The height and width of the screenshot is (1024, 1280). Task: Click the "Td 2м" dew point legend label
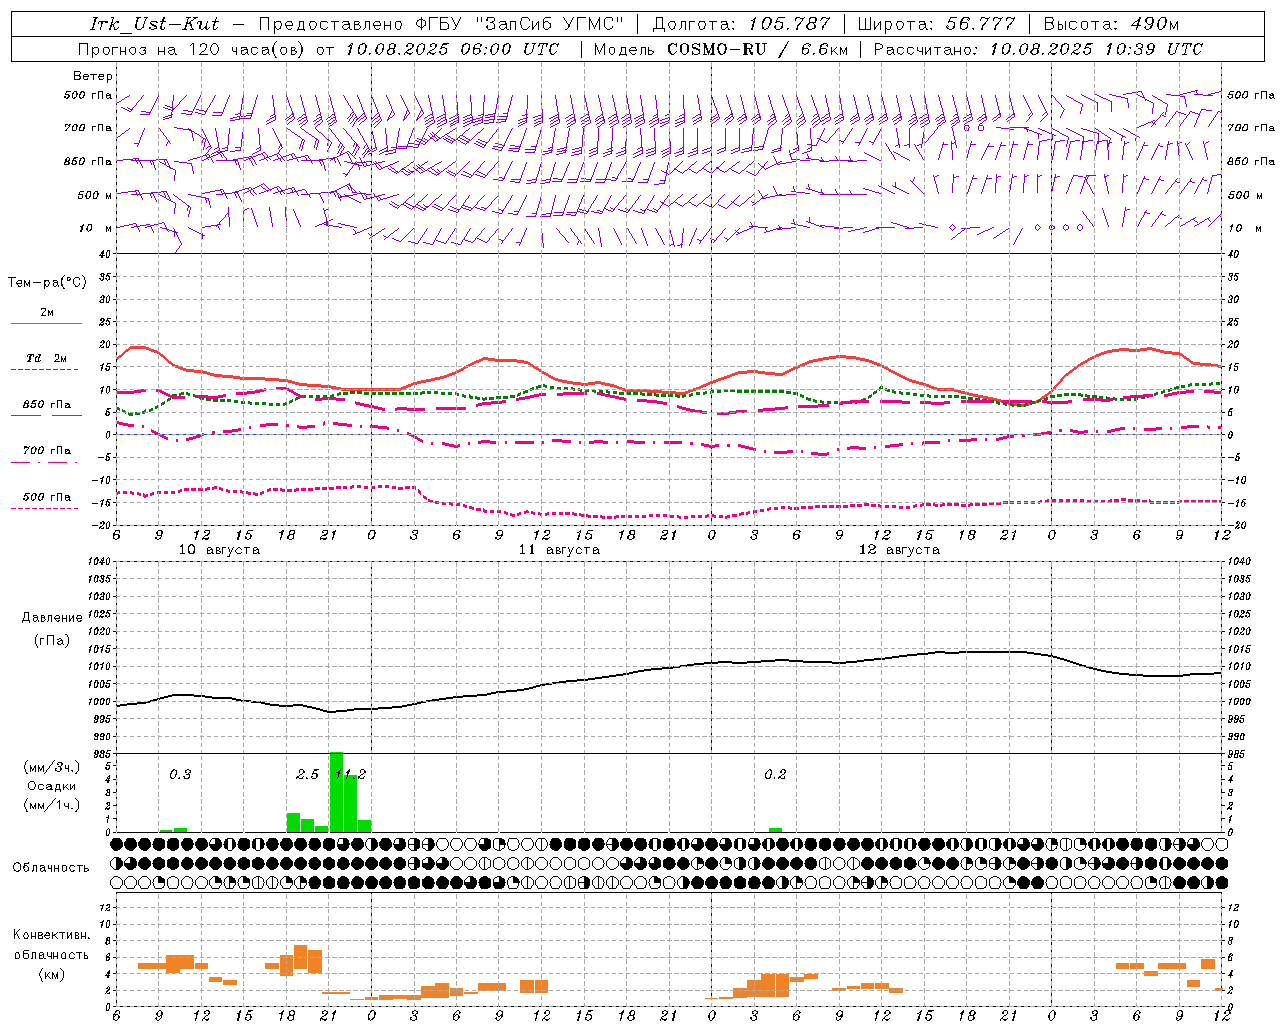46,358
